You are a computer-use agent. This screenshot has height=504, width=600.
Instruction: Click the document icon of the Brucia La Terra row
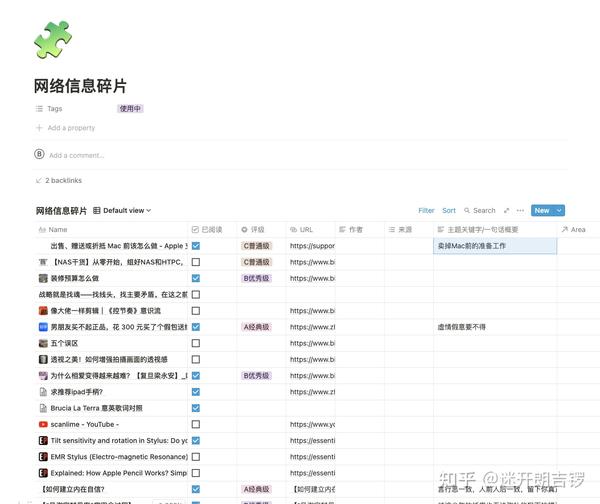[43, 408]
